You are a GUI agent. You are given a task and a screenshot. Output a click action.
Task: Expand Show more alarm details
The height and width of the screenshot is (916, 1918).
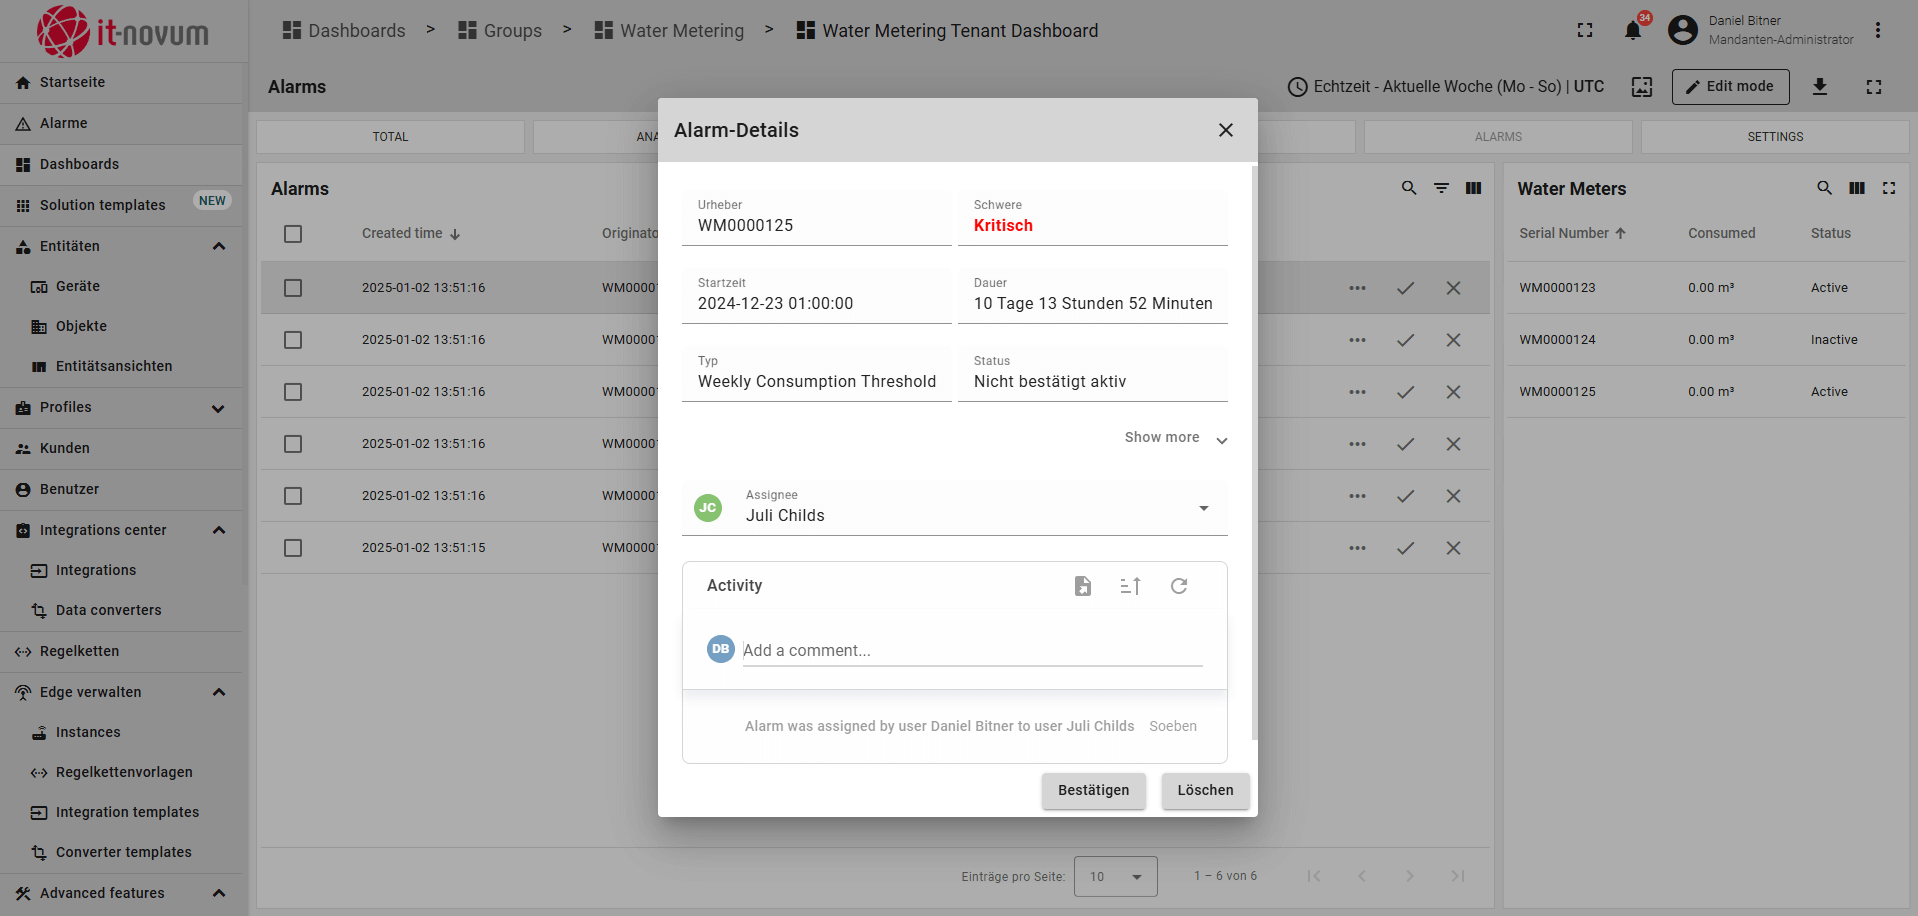(1175, 438)
